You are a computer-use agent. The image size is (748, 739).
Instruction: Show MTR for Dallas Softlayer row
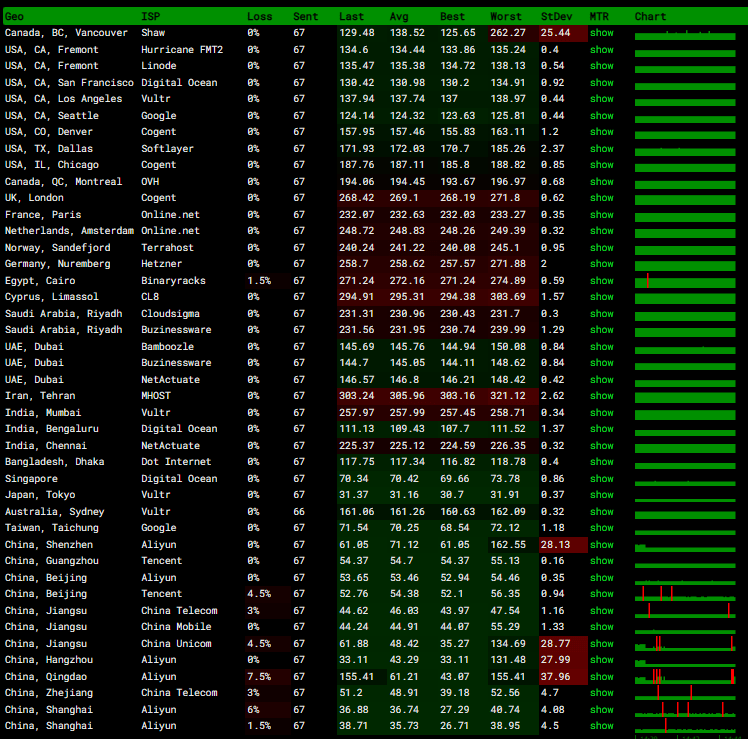coord(602,148)
